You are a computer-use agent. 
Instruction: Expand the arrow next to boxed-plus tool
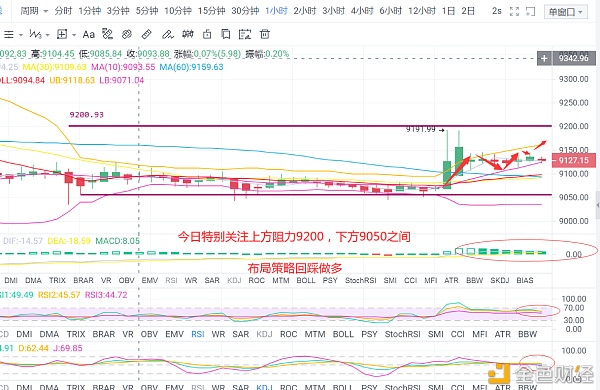click(x=74, y=35)
